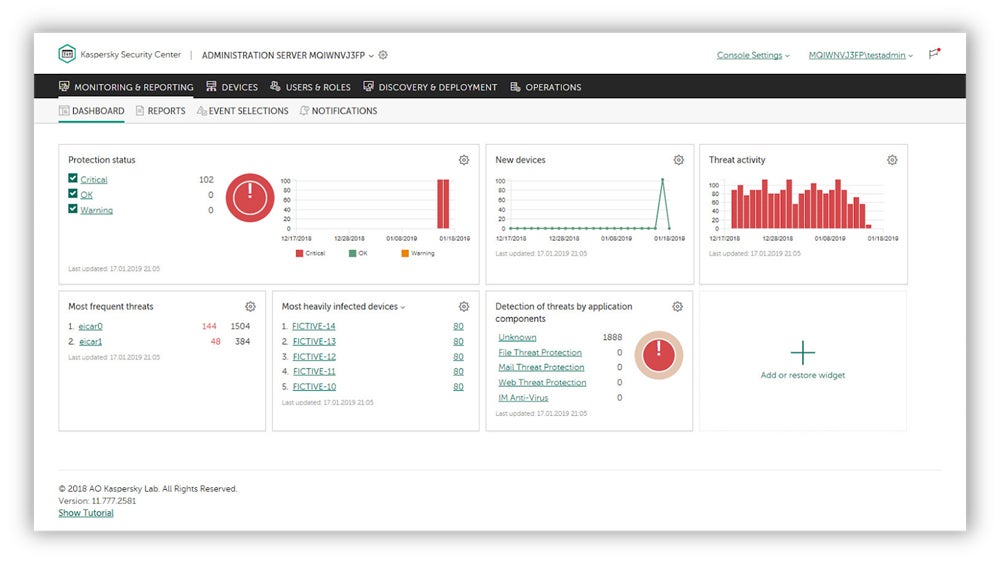This screenshot has width=1000, height=563.
Task: Uncheck the Critical checkbox
Action: pyautogui.click(x=73, y=179)
